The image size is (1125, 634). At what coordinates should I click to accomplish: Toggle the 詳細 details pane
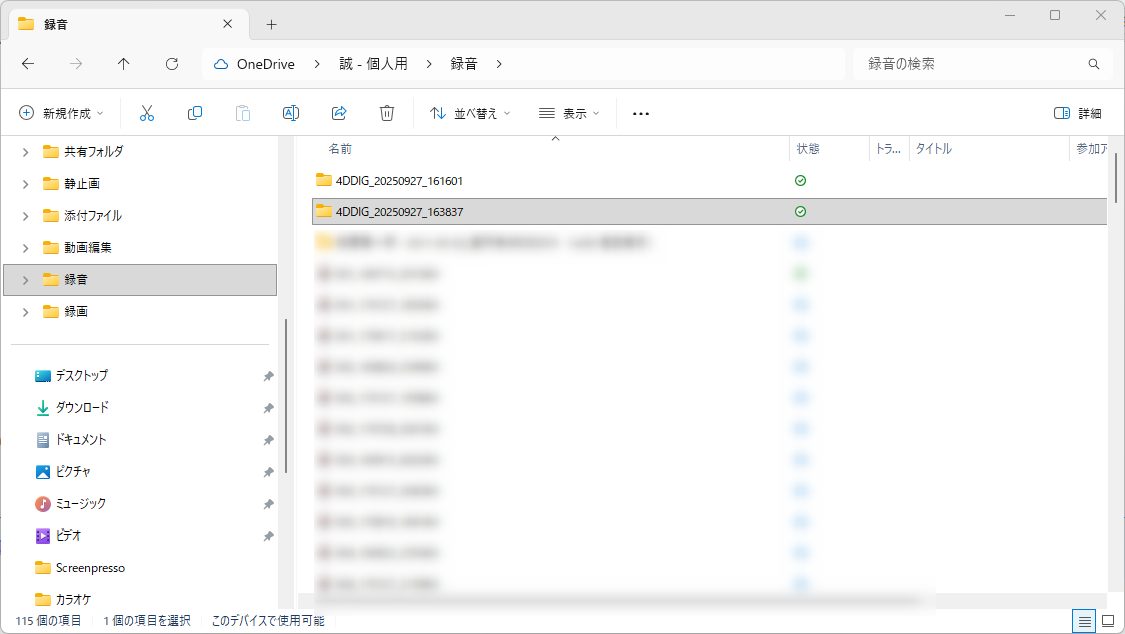(1078, 113)
